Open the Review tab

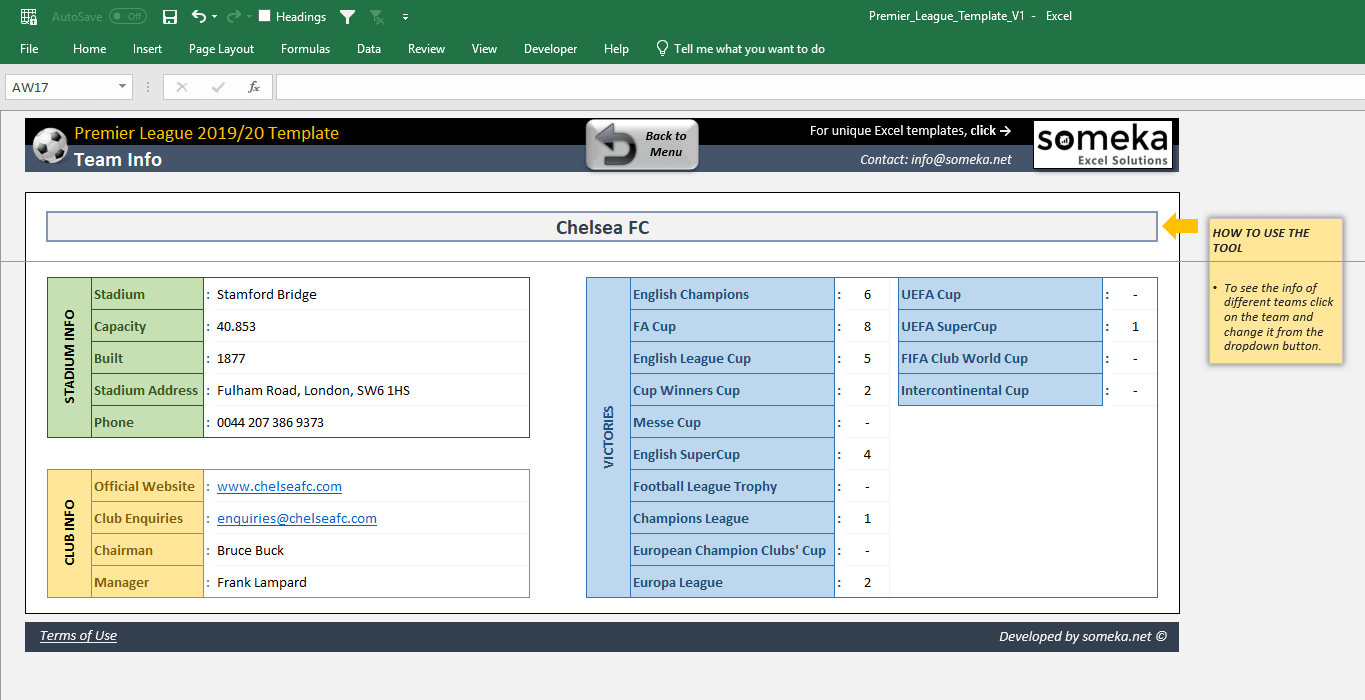coord(426,48)
